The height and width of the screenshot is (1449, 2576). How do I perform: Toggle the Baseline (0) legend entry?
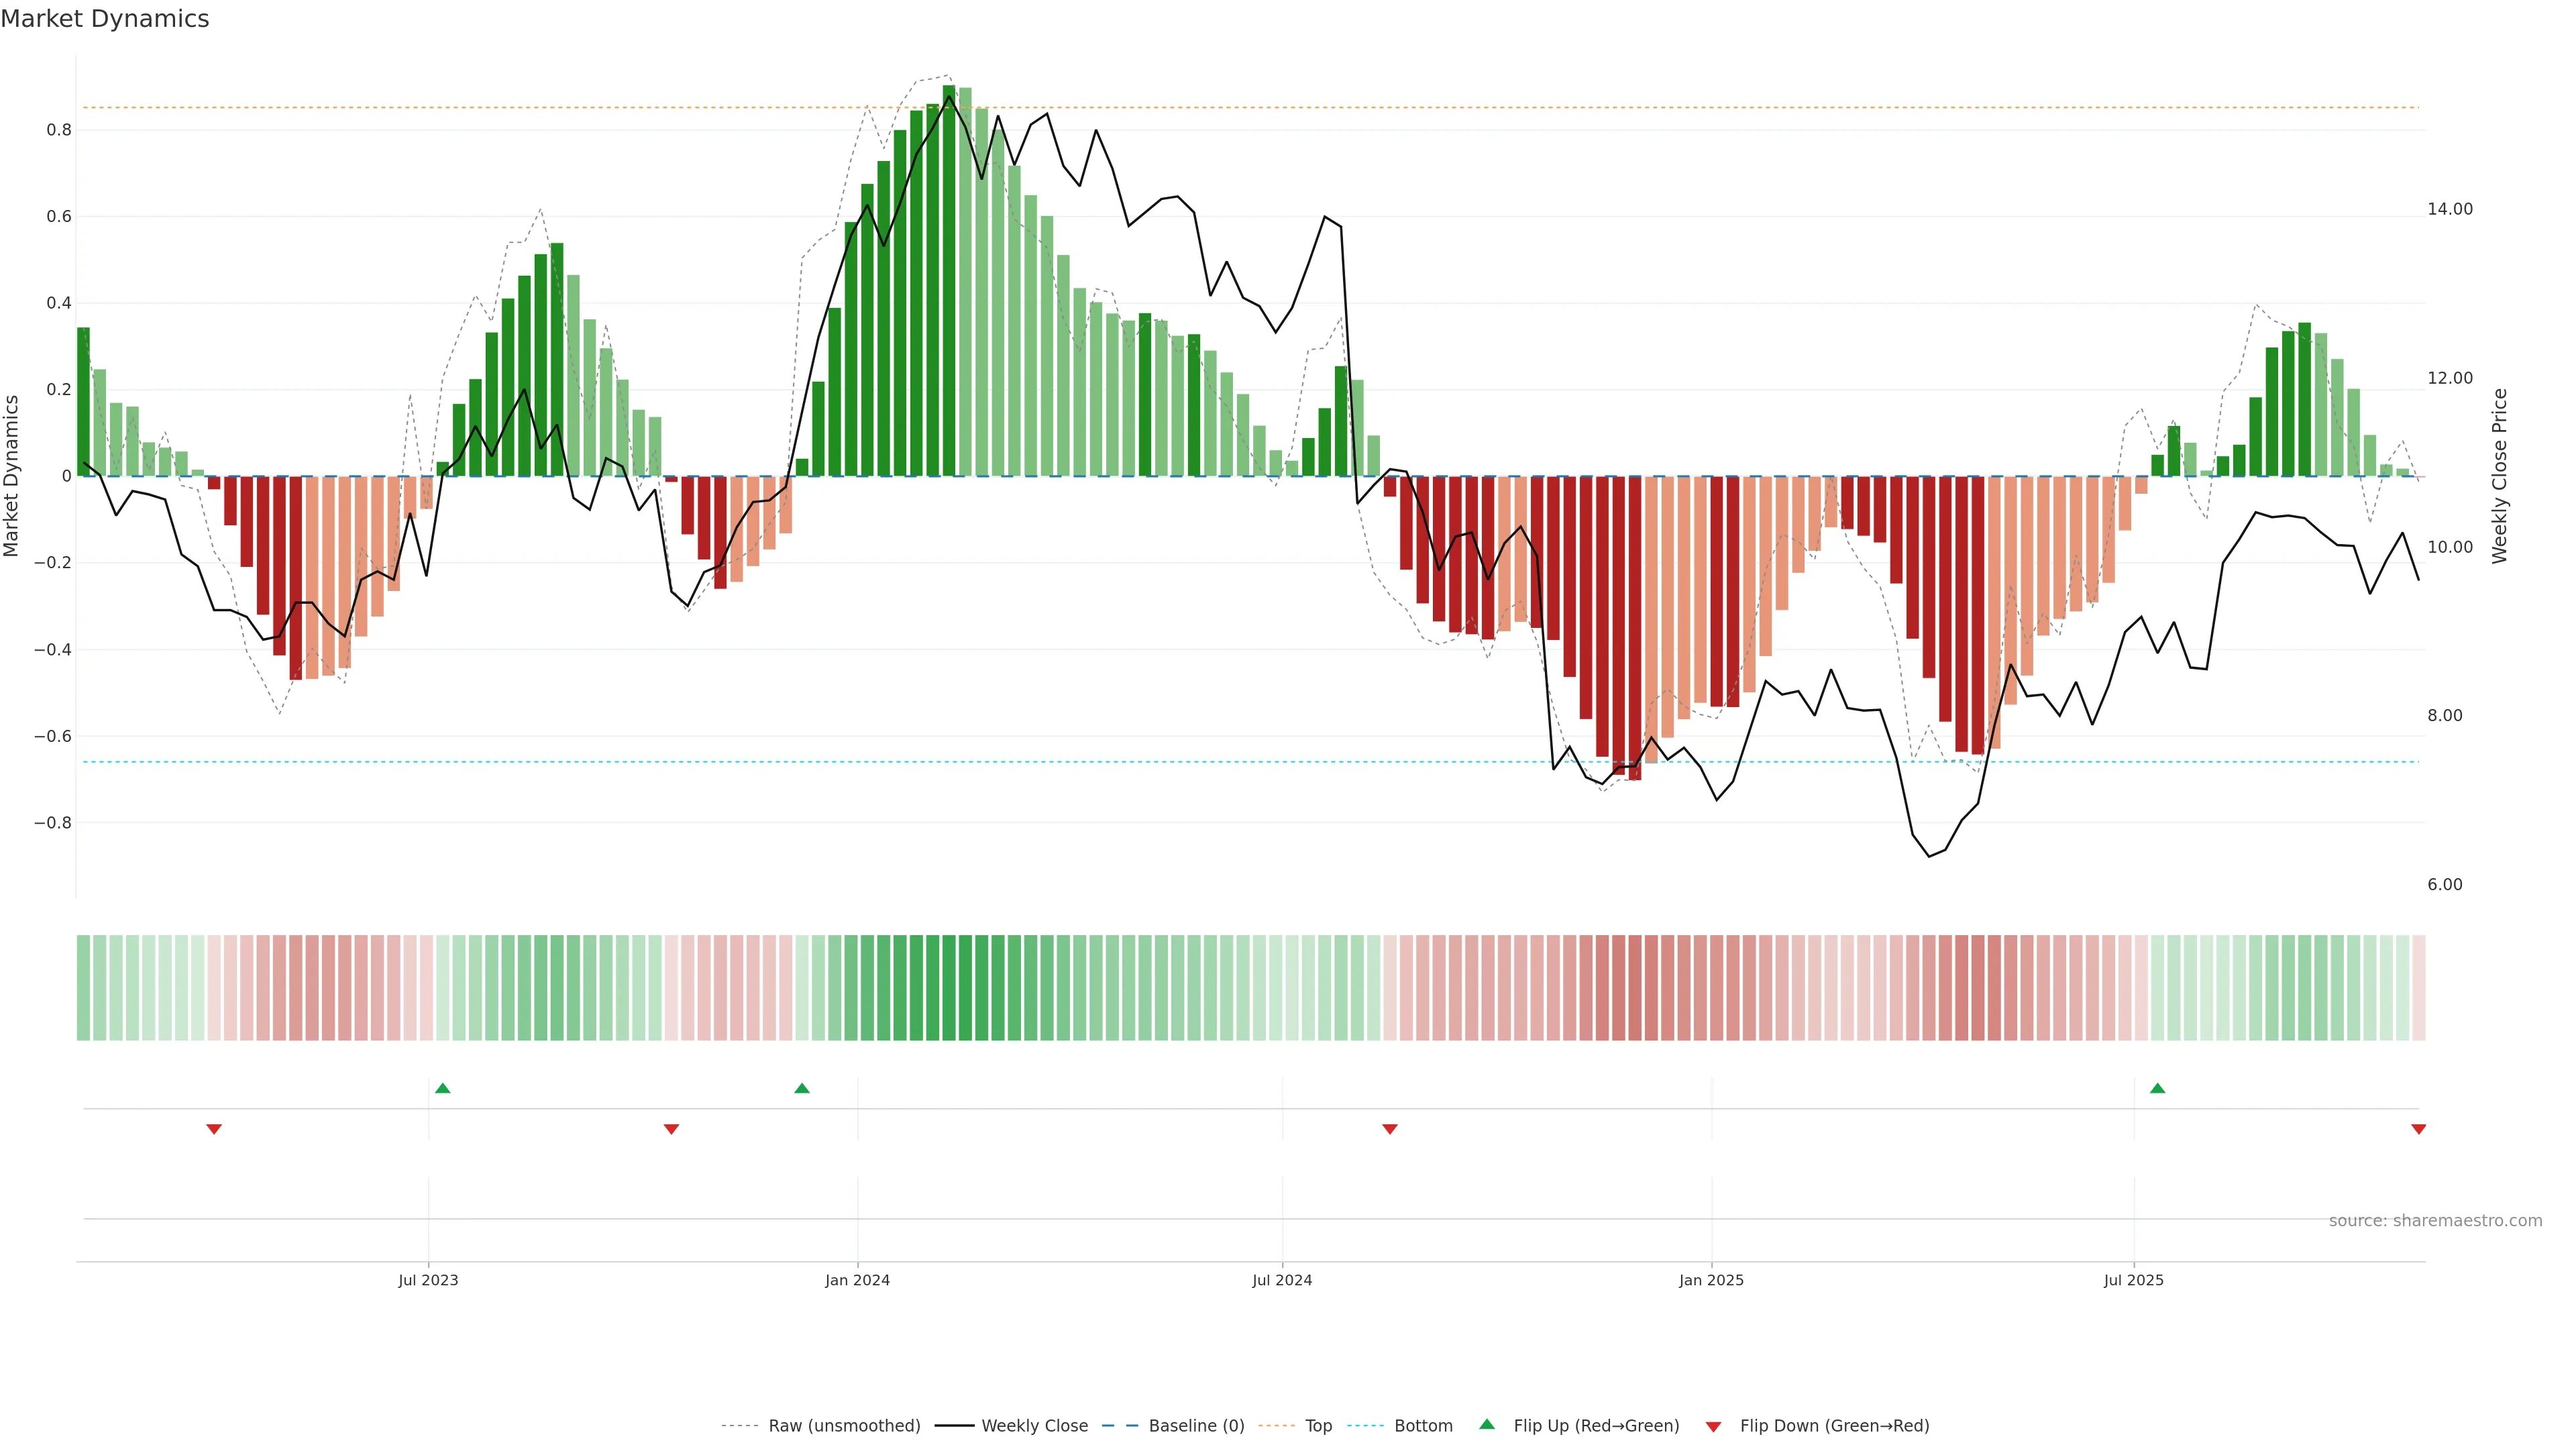[1196, 1426]
